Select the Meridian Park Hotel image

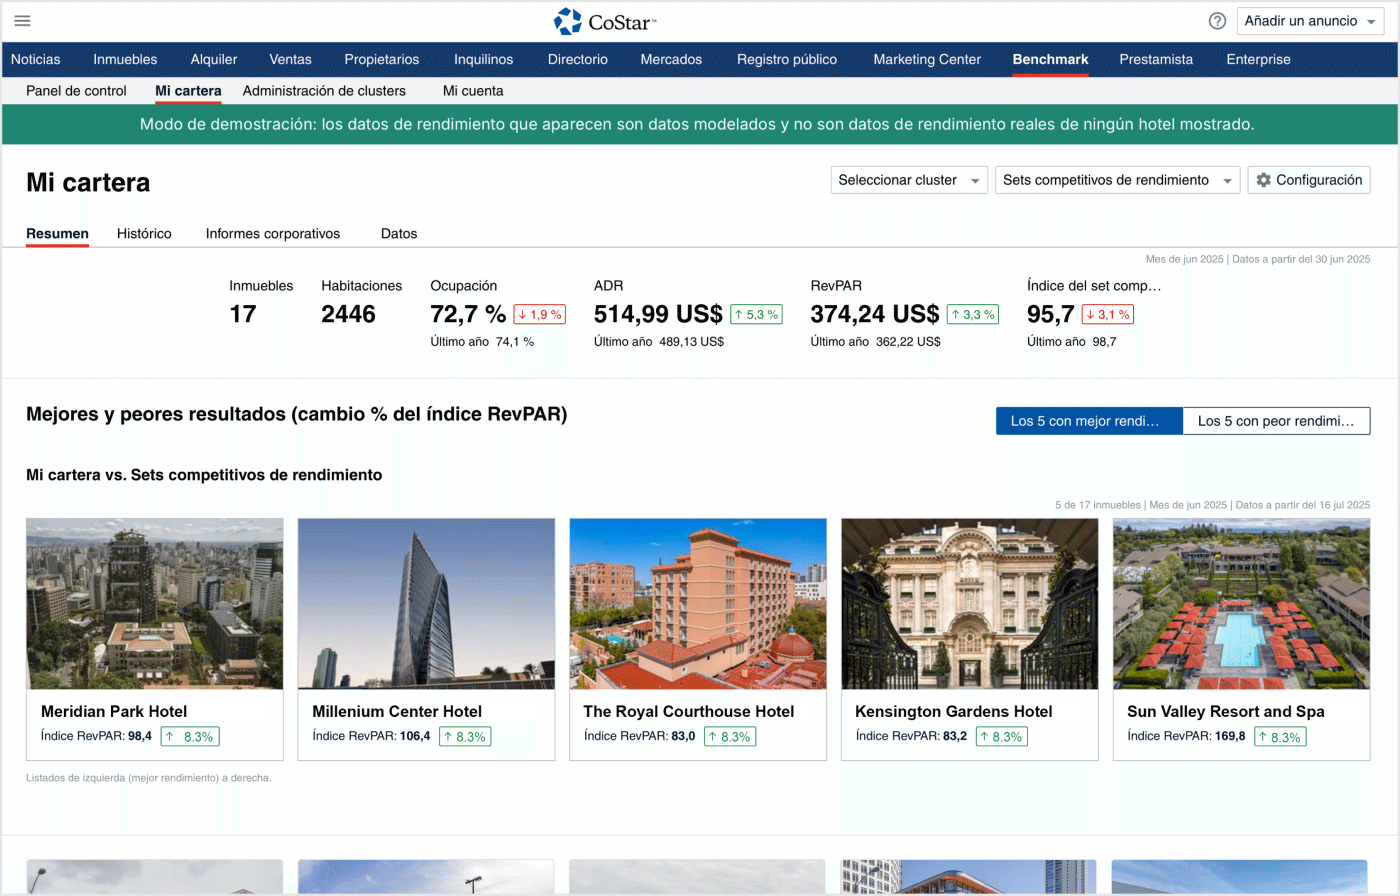click(155, 603)
